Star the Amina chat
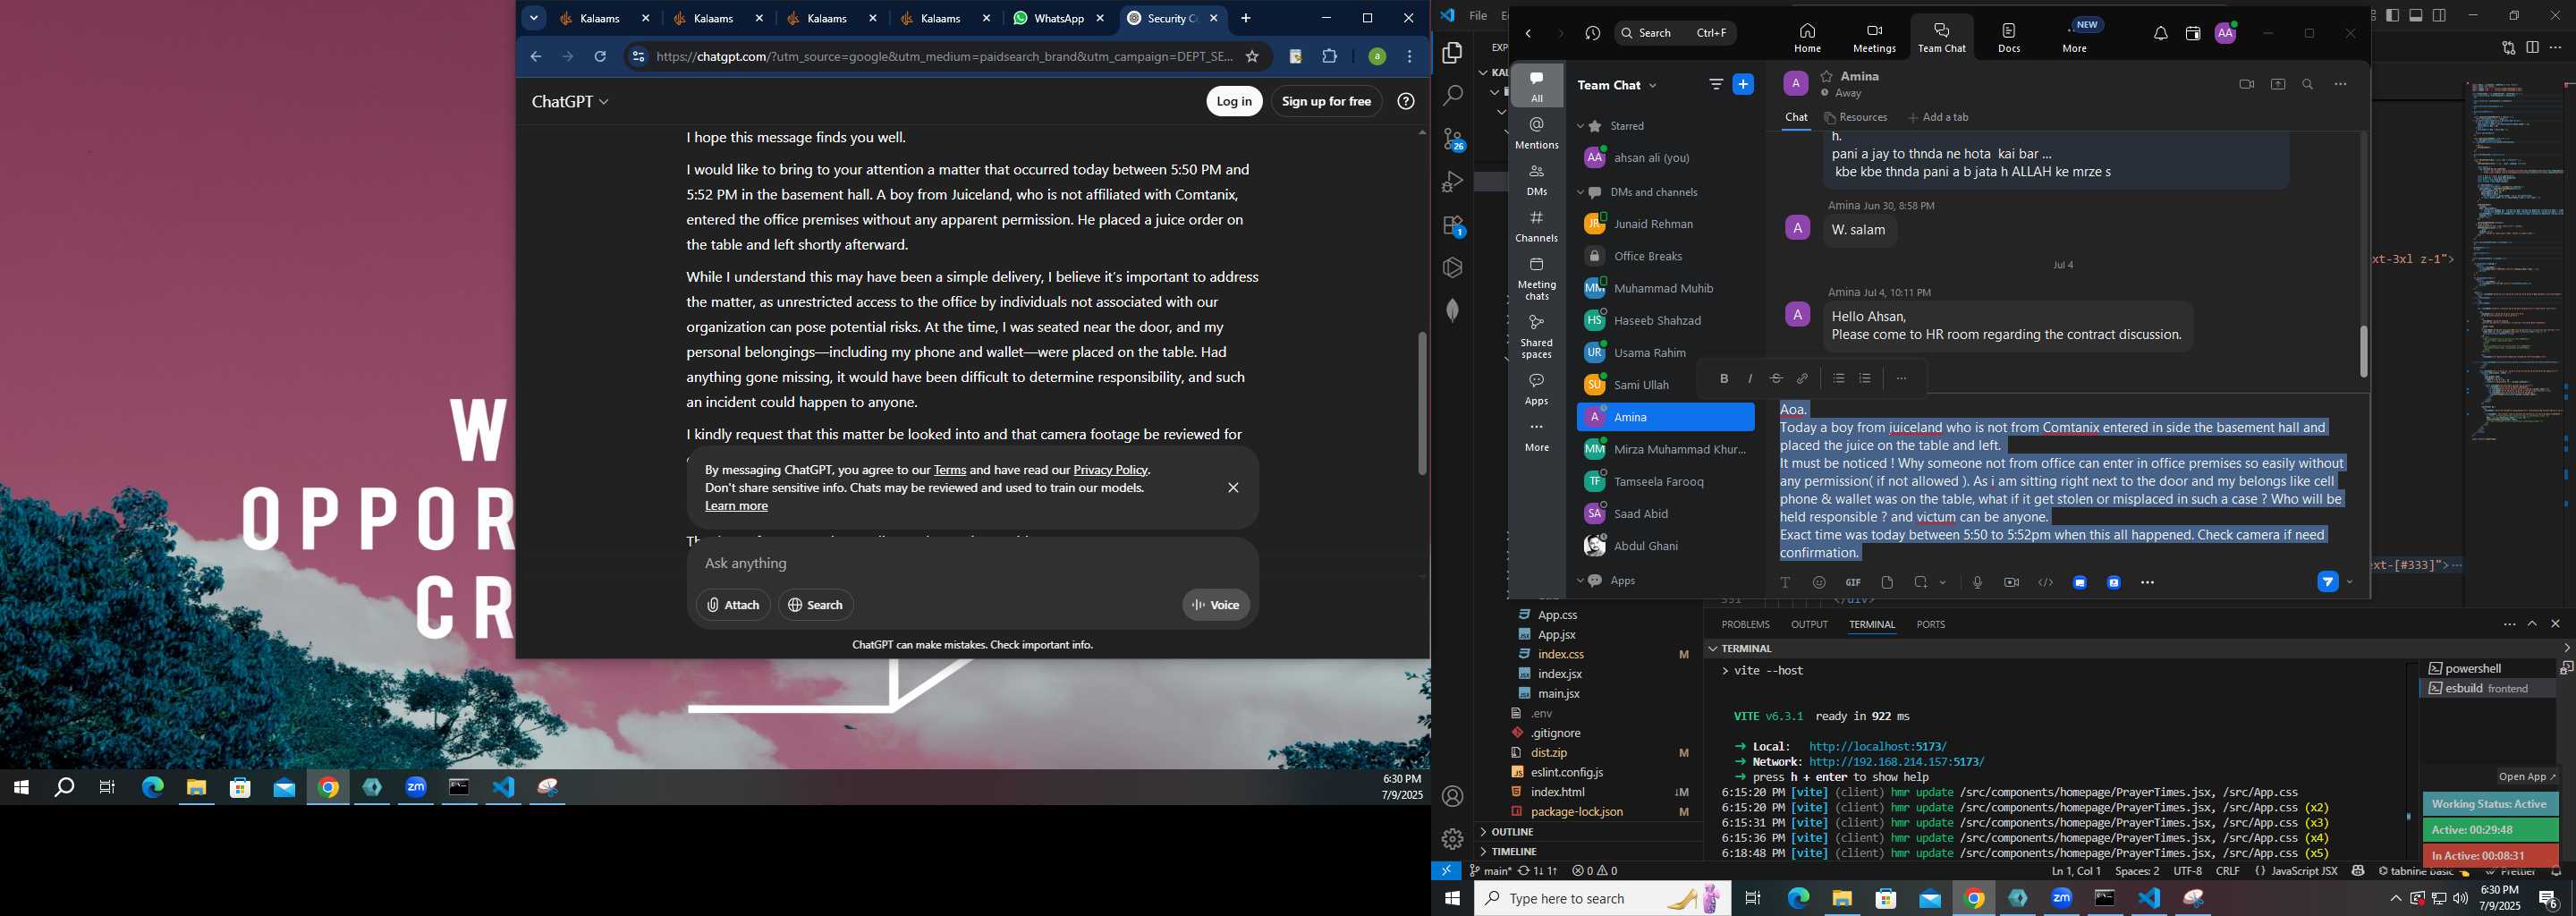The image size is (2576, 916). (x=1826, y=76)
